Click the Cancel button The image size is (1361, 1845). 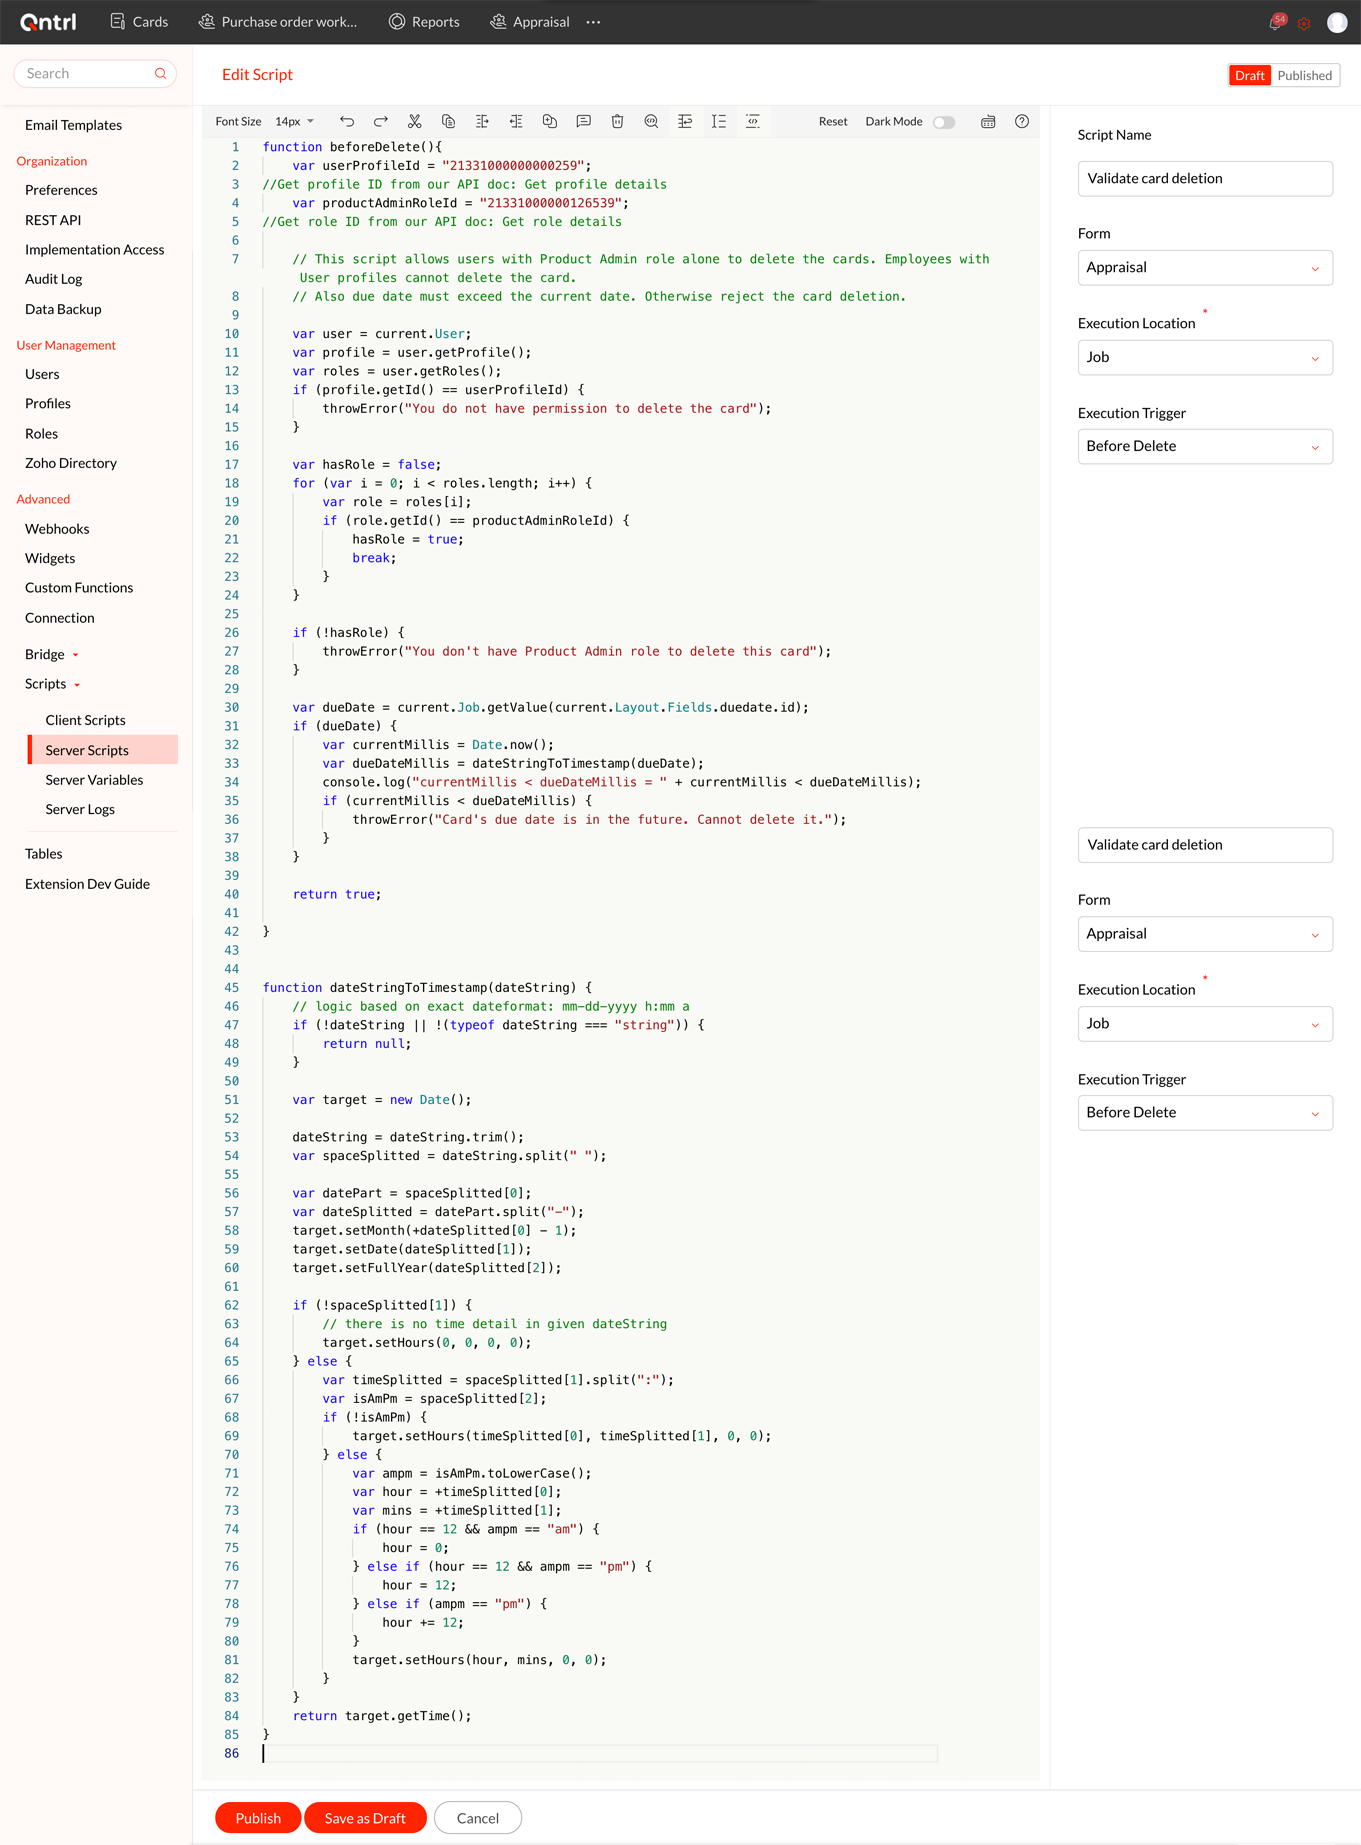click(478, 1818)
